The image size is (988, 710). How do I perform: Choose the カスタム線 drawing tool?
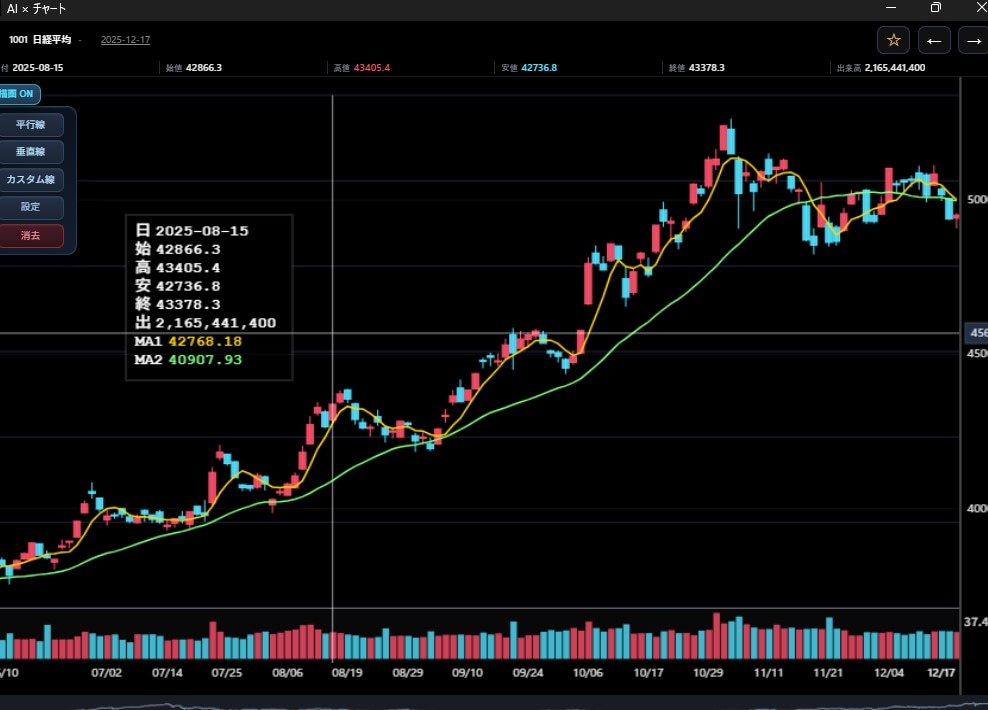(31, 180)
